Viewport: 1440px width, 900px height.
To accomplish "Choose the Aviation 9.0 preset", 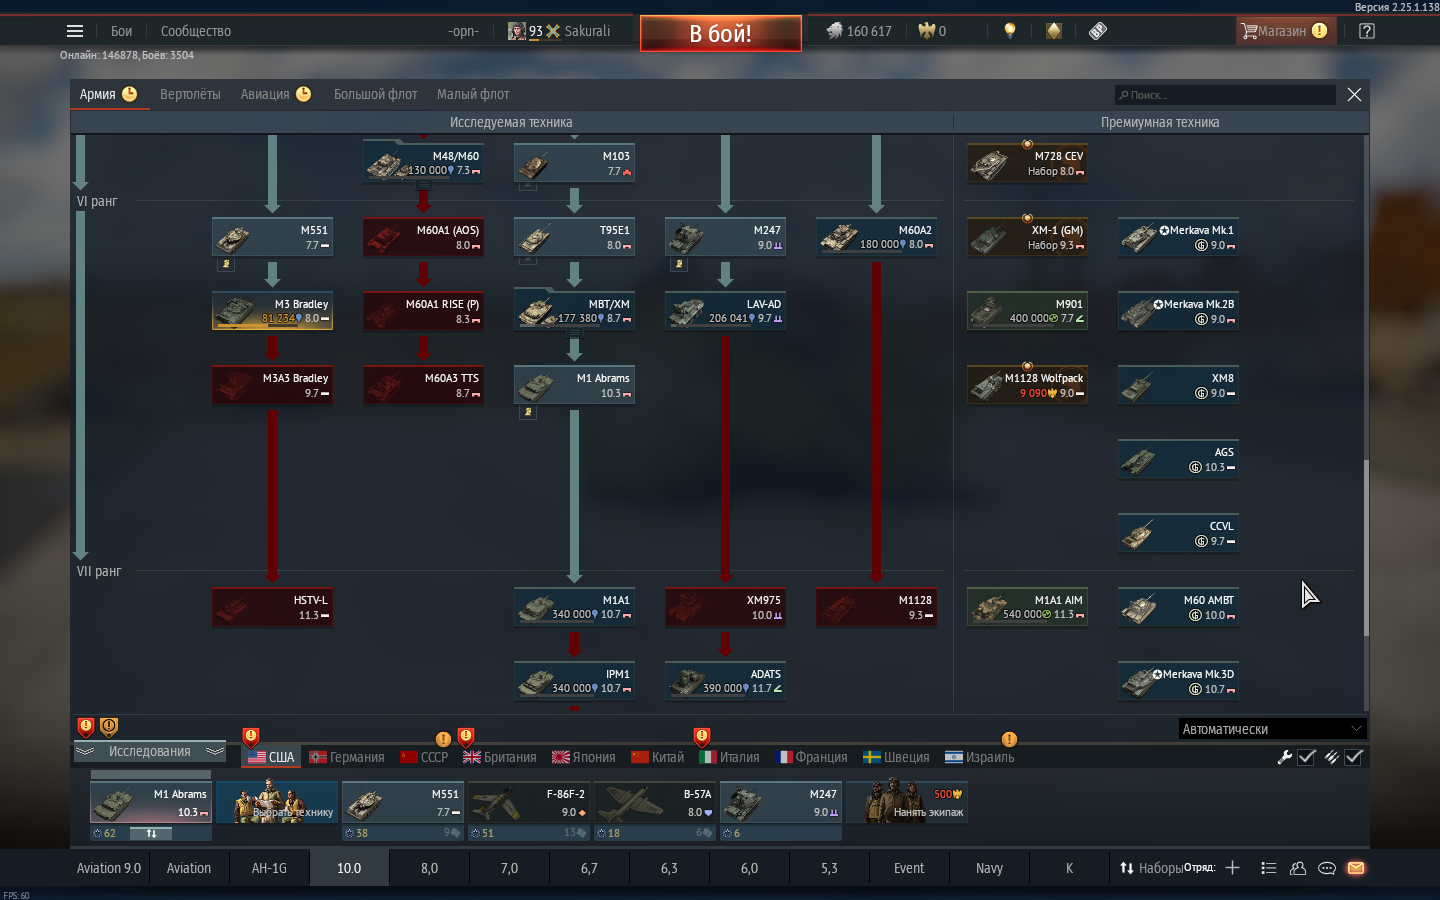I will tap(109, 868).
